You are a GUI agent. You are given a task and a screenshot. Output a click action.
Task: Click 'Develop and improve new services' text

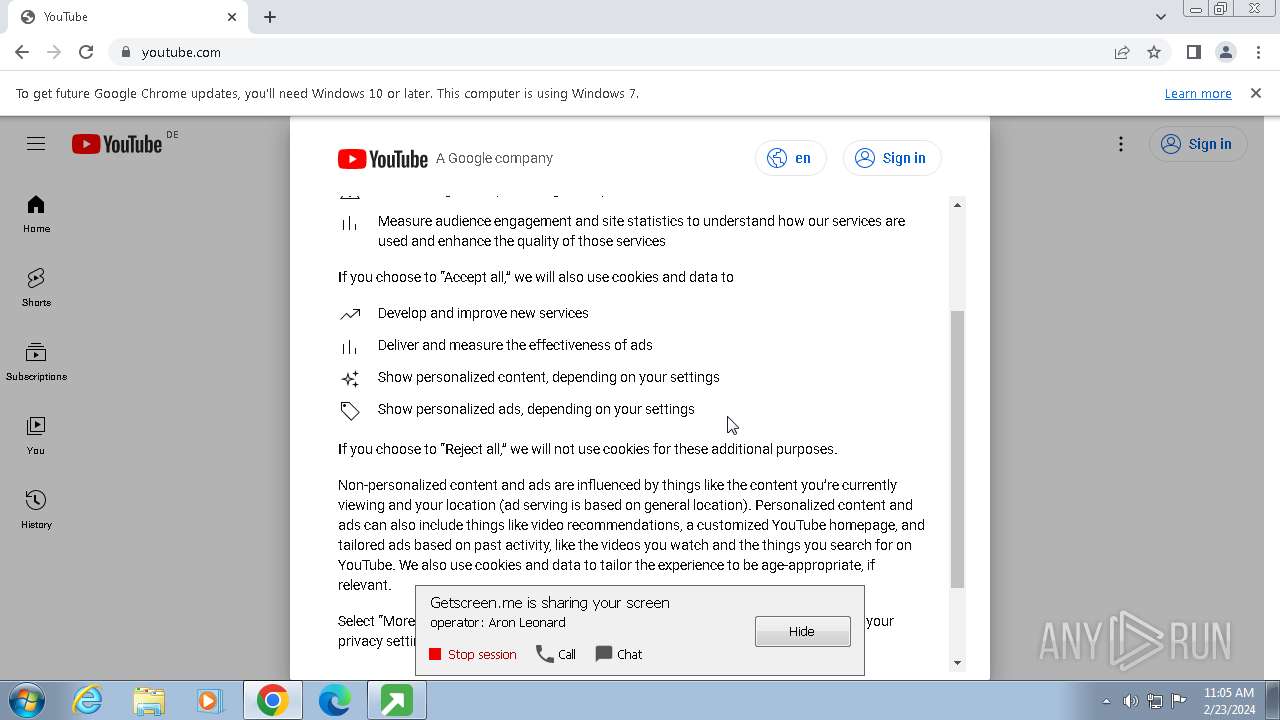(x=483, y=313)
